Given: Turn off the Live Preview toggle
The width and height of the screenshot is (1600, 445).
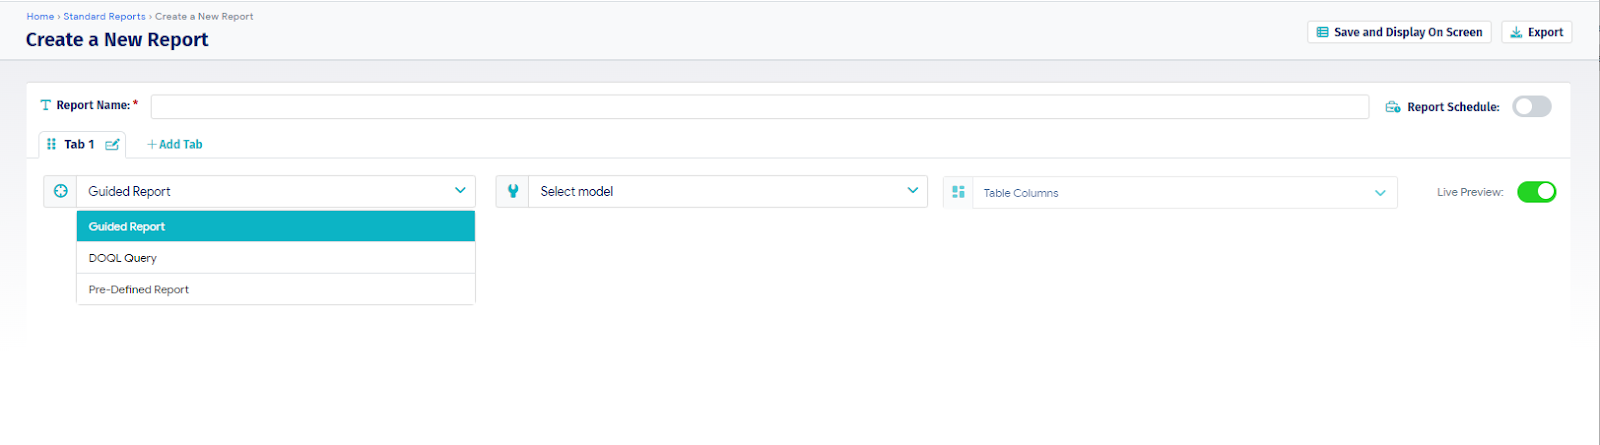Looking at the screenshot, I should click(x=1536, y=191).
